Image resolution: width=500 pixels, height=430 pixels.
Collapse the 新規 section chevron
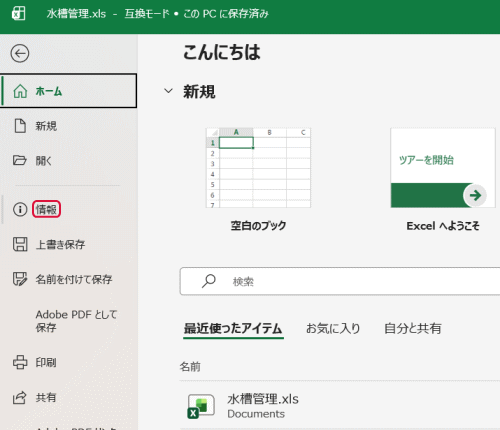pyautogui.click(x=168, y=91)
